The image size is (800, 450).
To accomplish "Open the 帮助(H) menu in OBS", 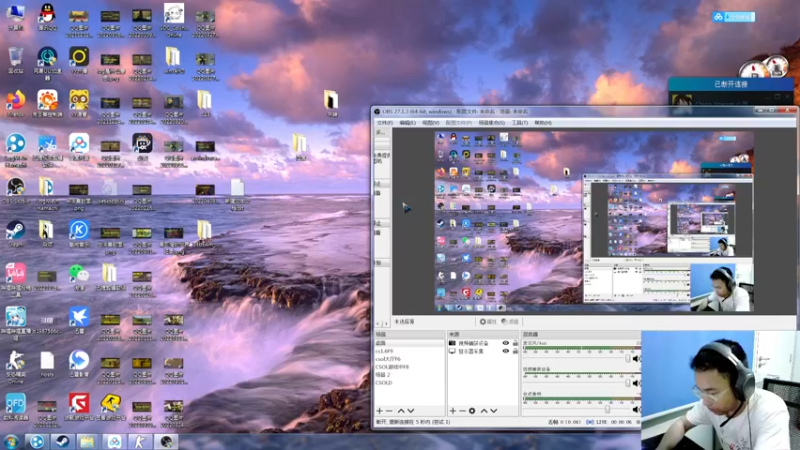I will [543, 123].
